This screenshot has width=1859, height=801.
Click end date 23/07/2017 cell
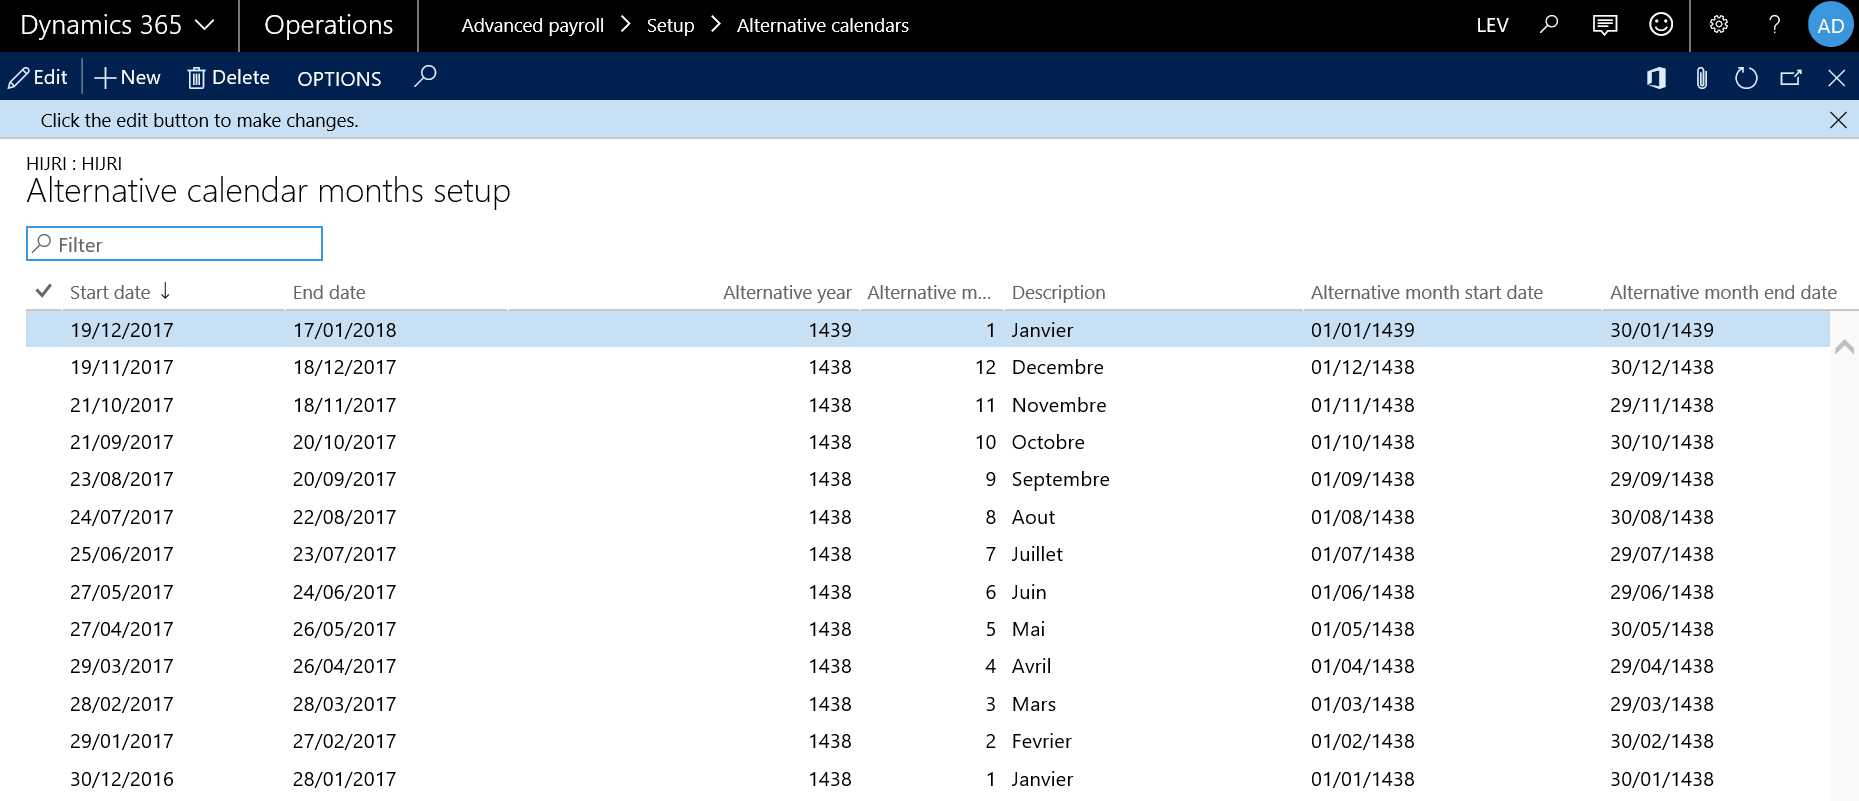[345, 554]
